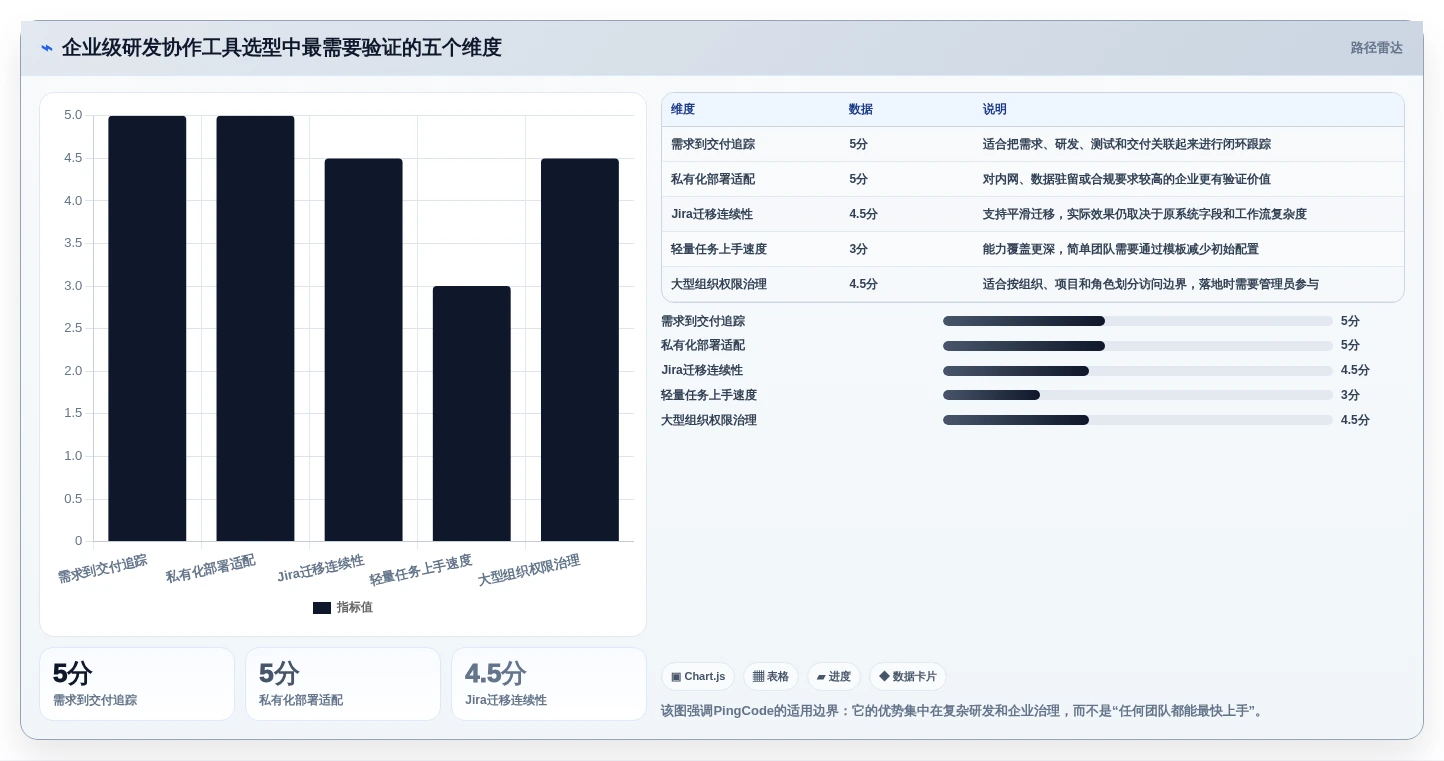Select the Jira迁移连续性 table row name
Screen dimensions: 1444x761
(x=712, y=215)
